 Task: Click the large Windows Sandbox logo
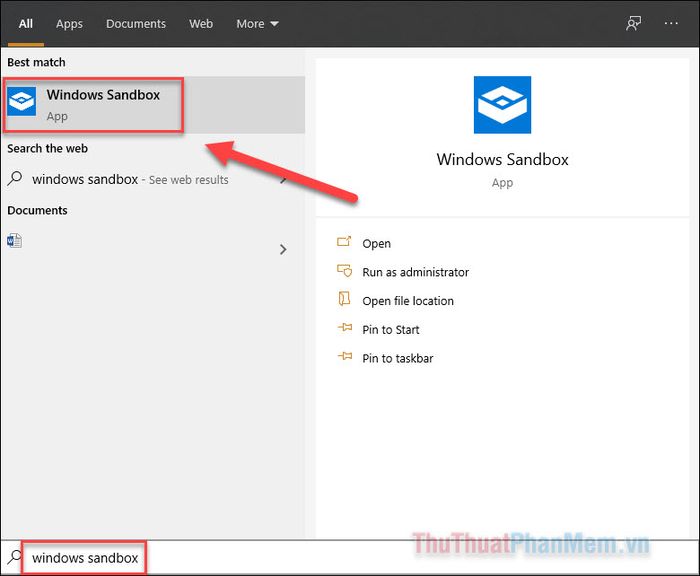point(502,104)
